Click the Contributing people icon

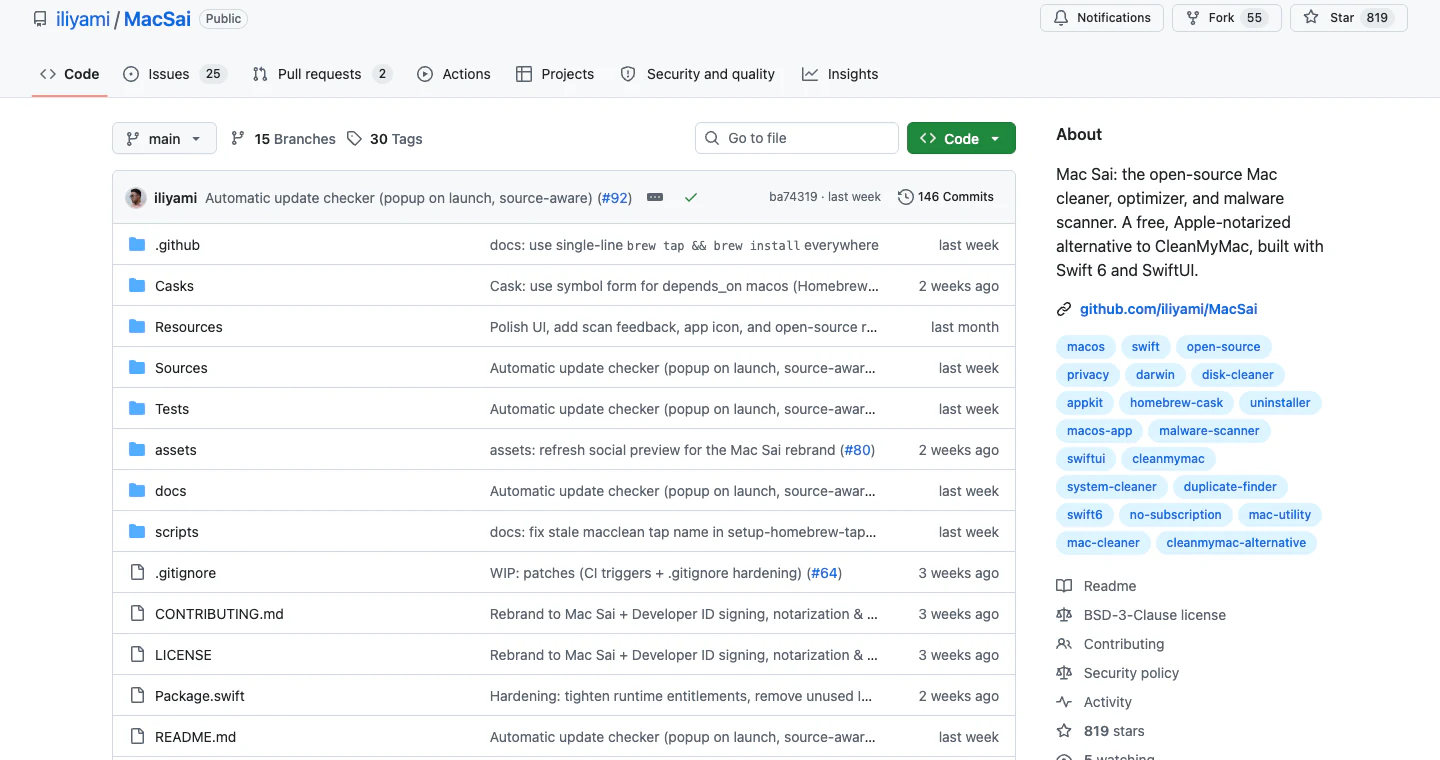1064,644
